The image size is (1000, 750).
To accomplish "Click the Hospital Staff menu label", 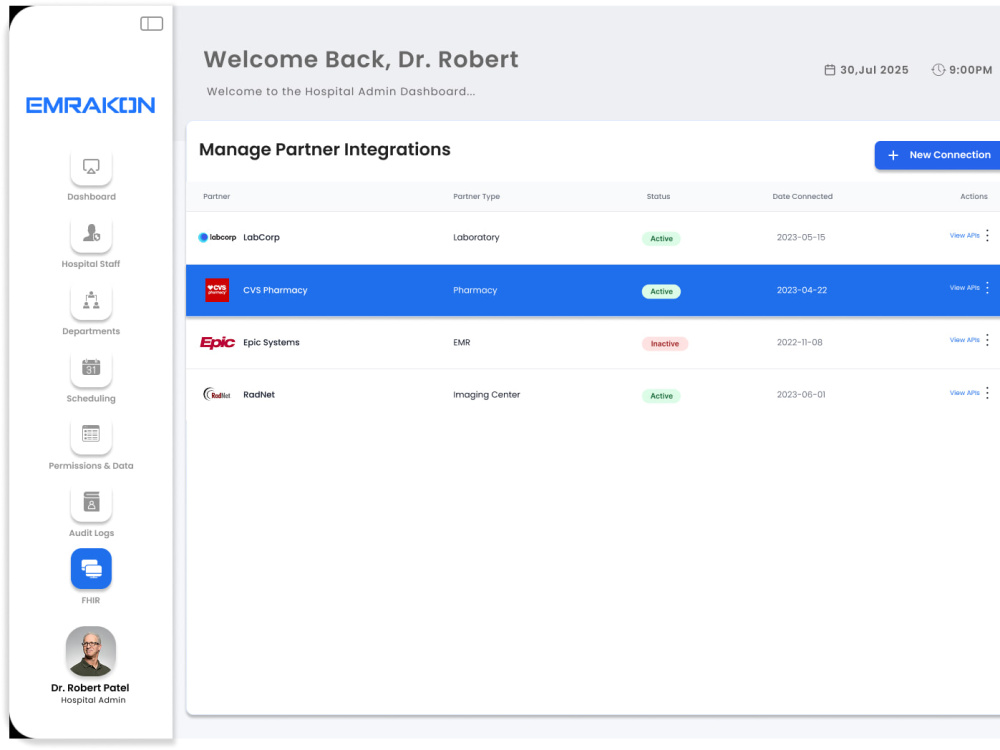I will pyautogui.click(x=91, y=264).
